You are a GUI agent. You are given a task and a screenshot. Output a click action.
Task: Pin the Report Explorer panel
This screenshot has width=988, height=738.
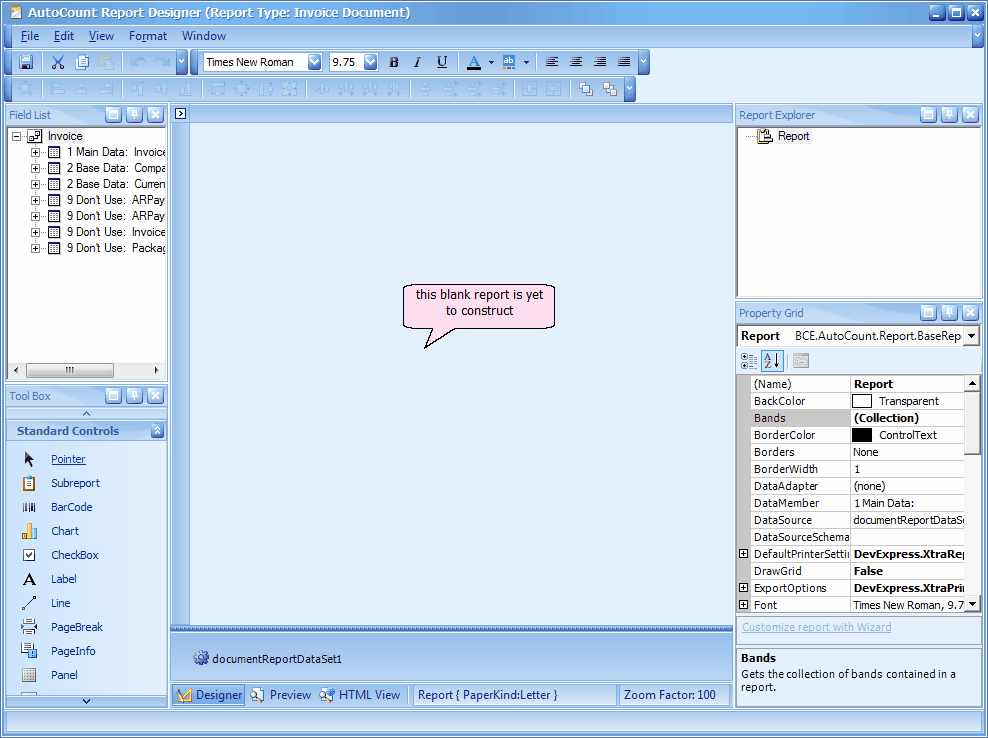point(950,114)
